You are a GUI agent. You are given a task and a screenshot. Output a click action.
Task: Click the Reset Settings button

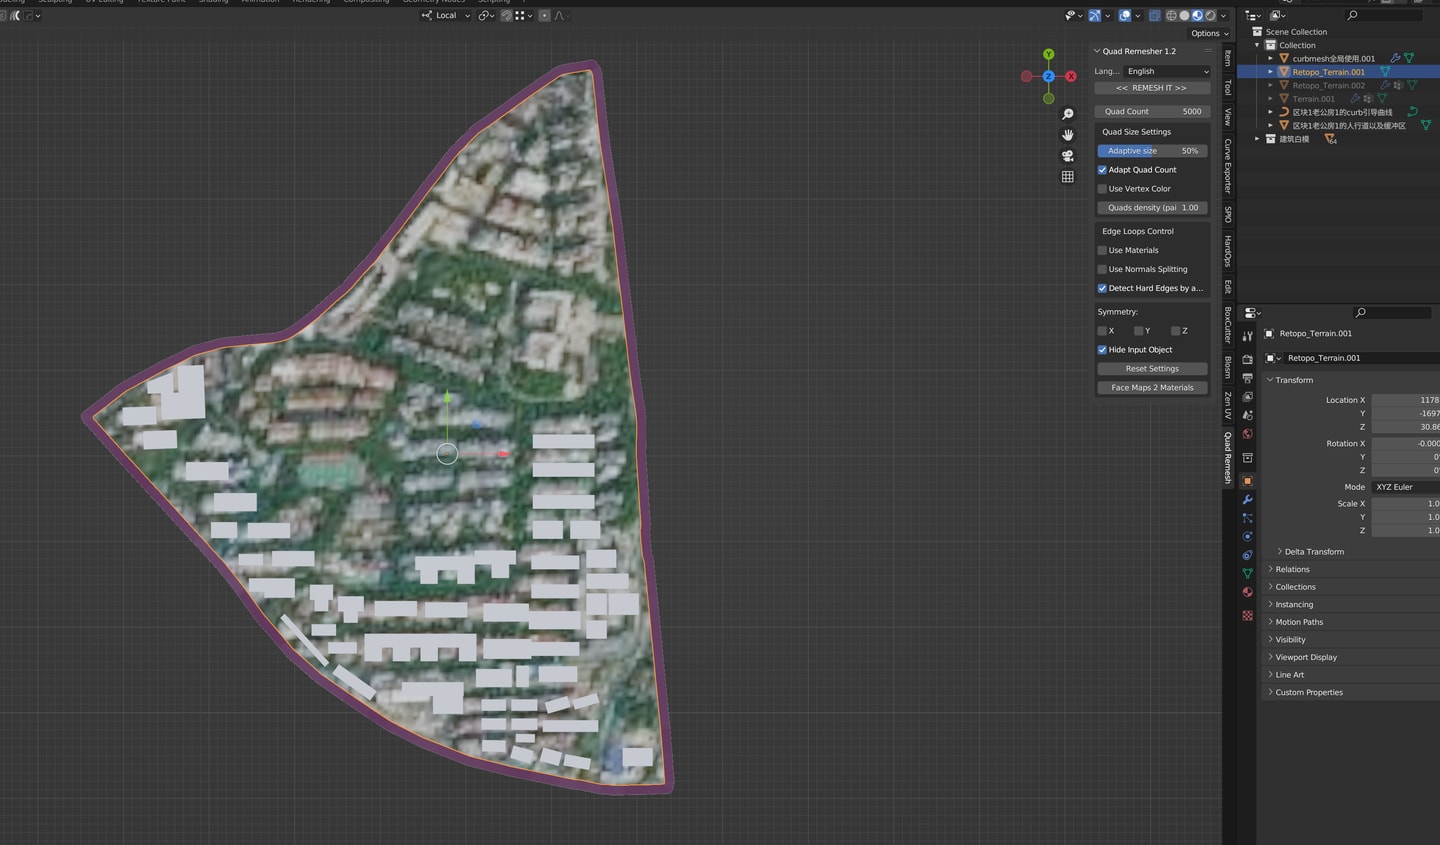[x=1152, y=369]
